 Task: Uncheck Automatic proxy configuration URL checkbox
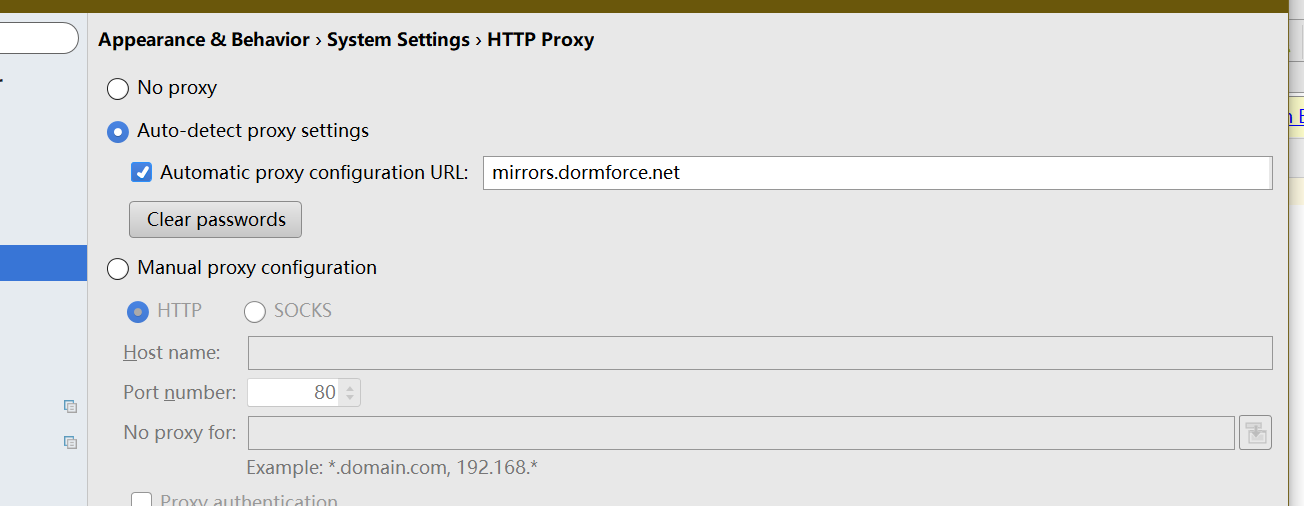point(142,172)
